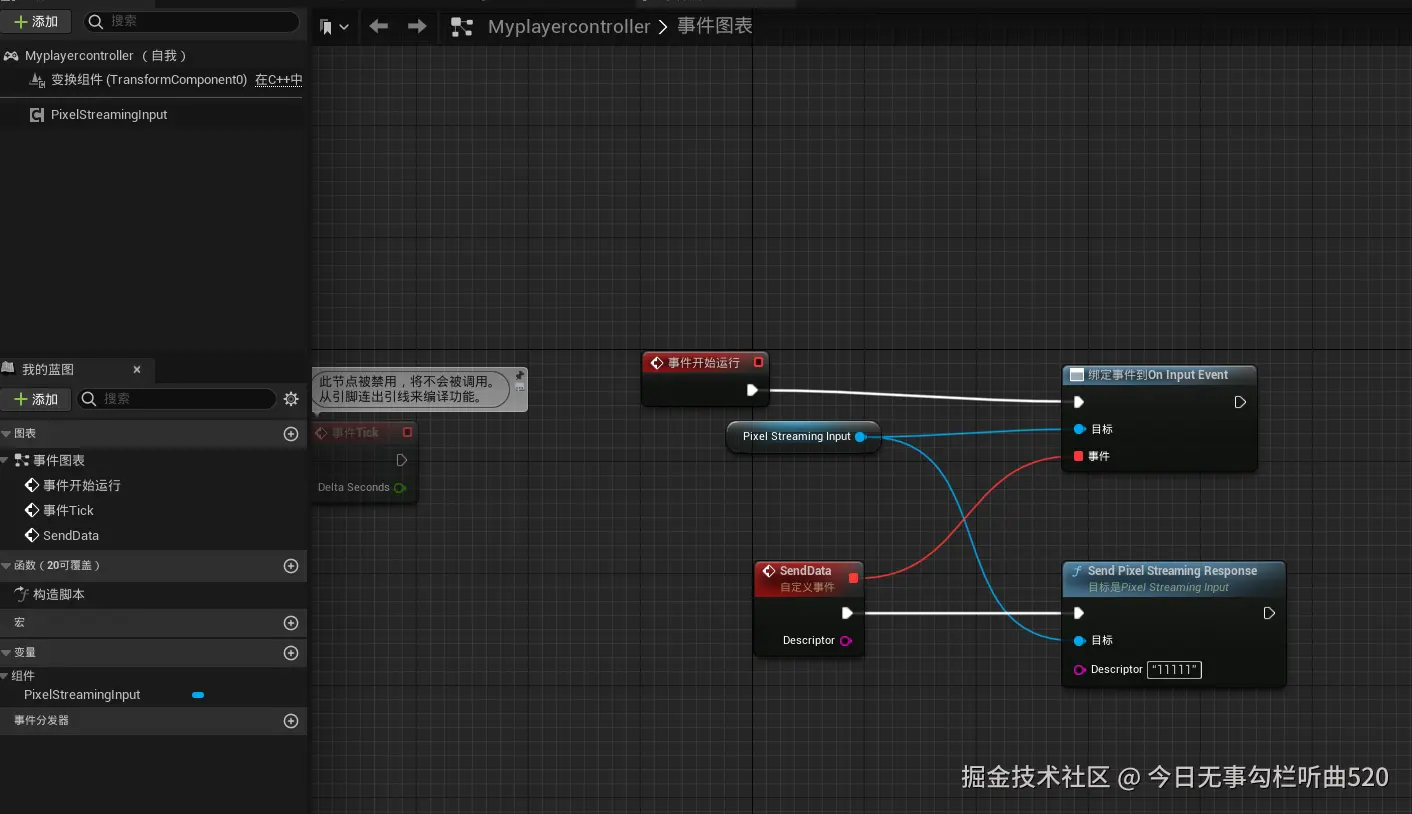The height and width of the screenshot is (814, 1412).
Task: Add a new macro with the 宏 plus button
Action: (291, 623)
